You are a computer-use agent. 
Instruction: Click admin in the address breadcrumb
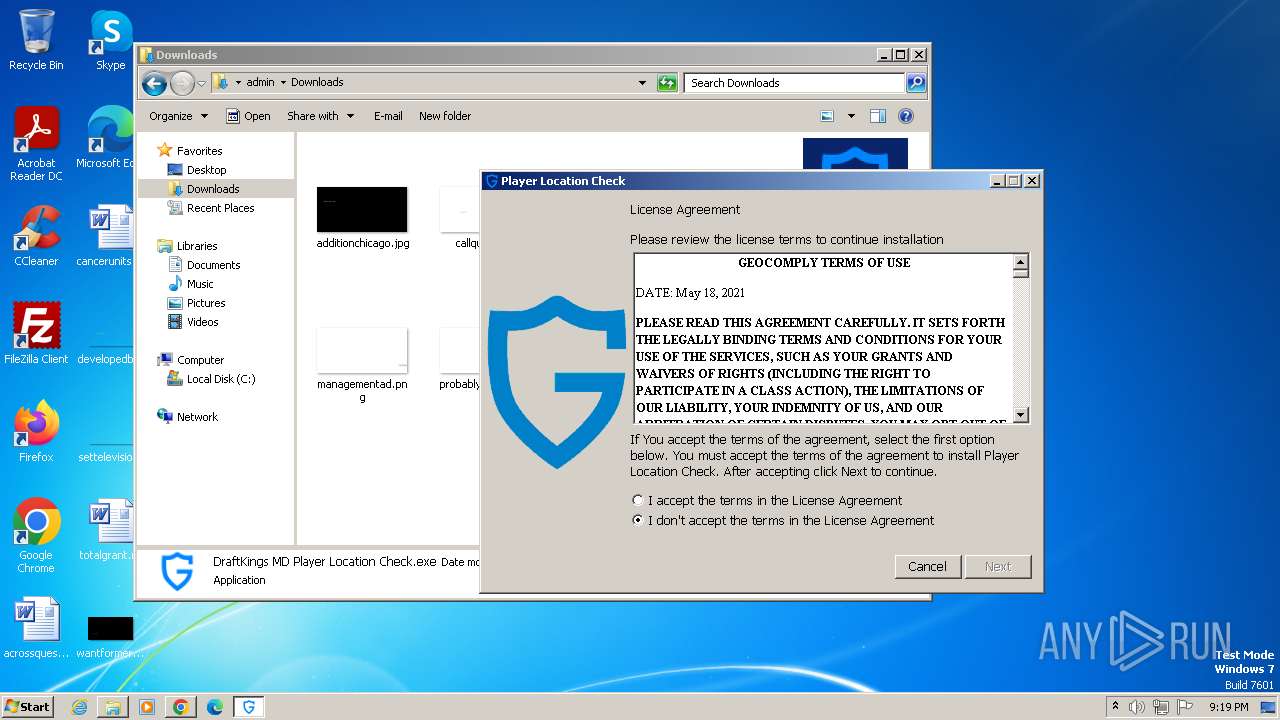click(260, 83)
